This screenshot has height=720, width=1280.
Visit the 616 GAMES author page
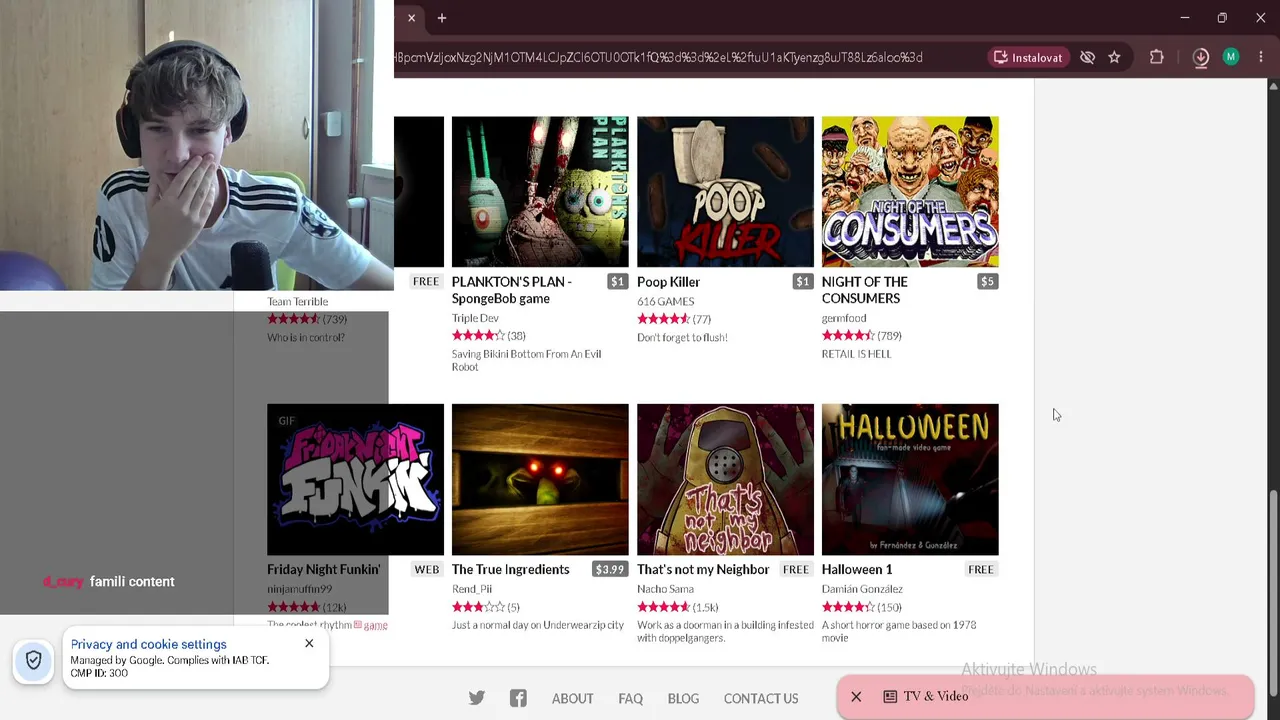665,301
